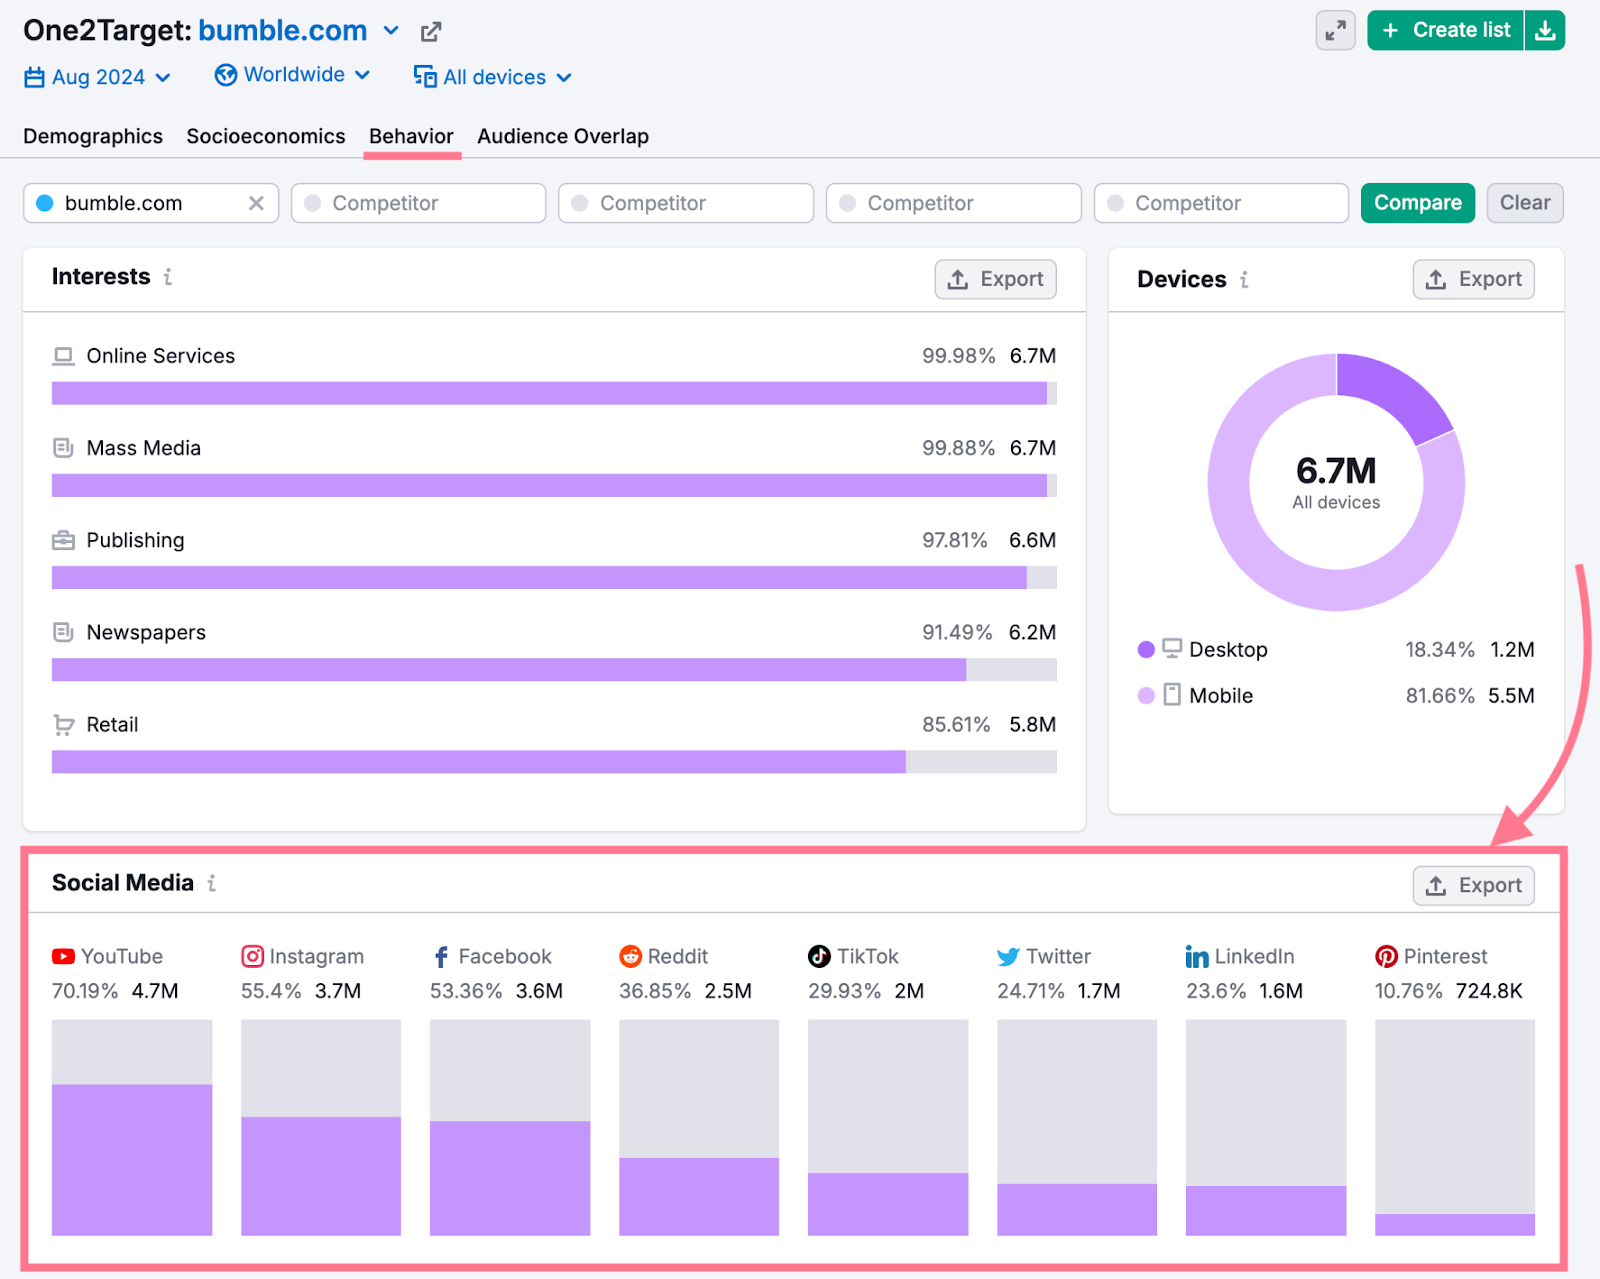Click the first Competitor input field
Image resolution: width=1600 pixels, height=1279 pixels.
(418, 203)
